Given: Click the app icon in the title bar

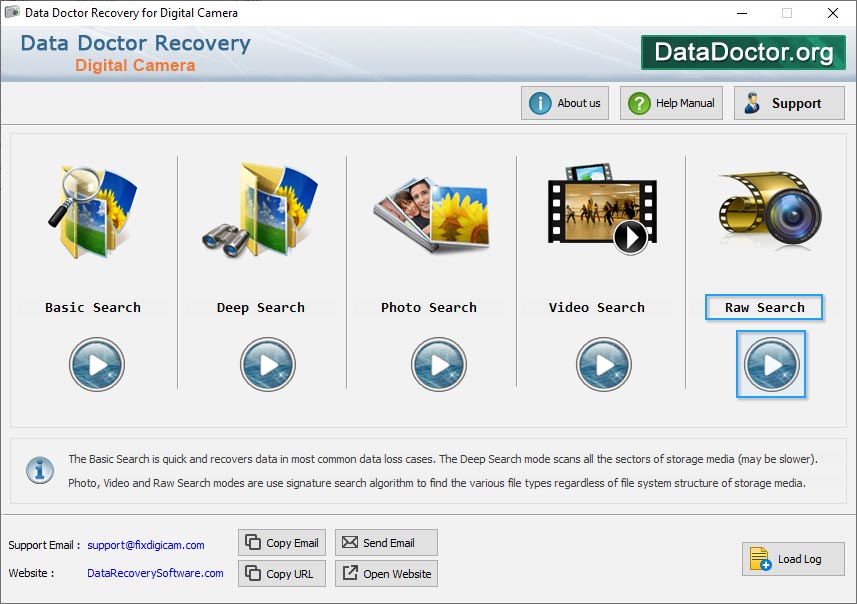Looking at the screenshot, I should pyautogui.click(x=12, y=12).
